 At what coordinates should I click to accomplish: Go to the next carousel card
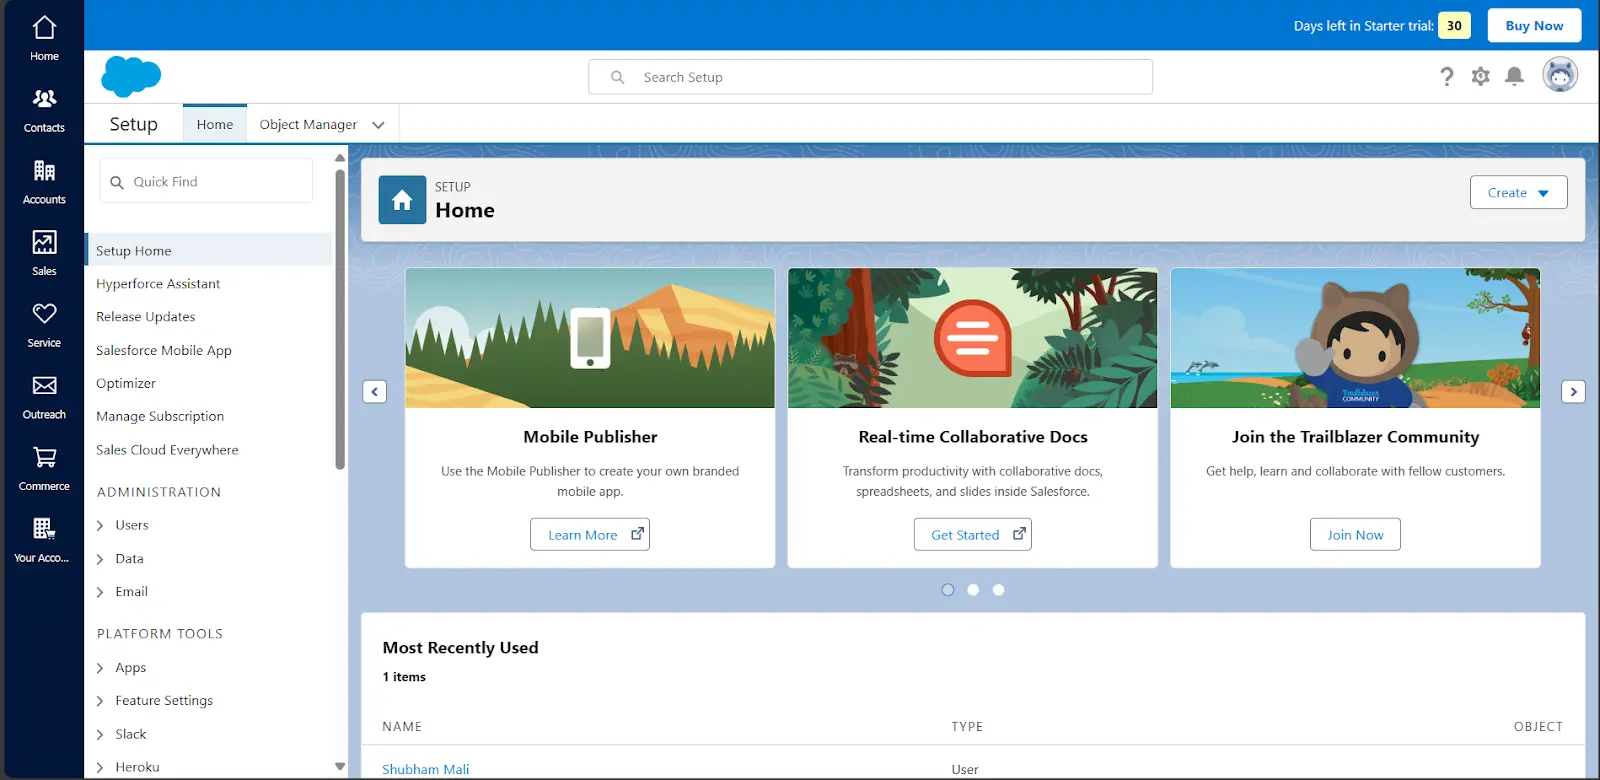tap(1573, 391)
